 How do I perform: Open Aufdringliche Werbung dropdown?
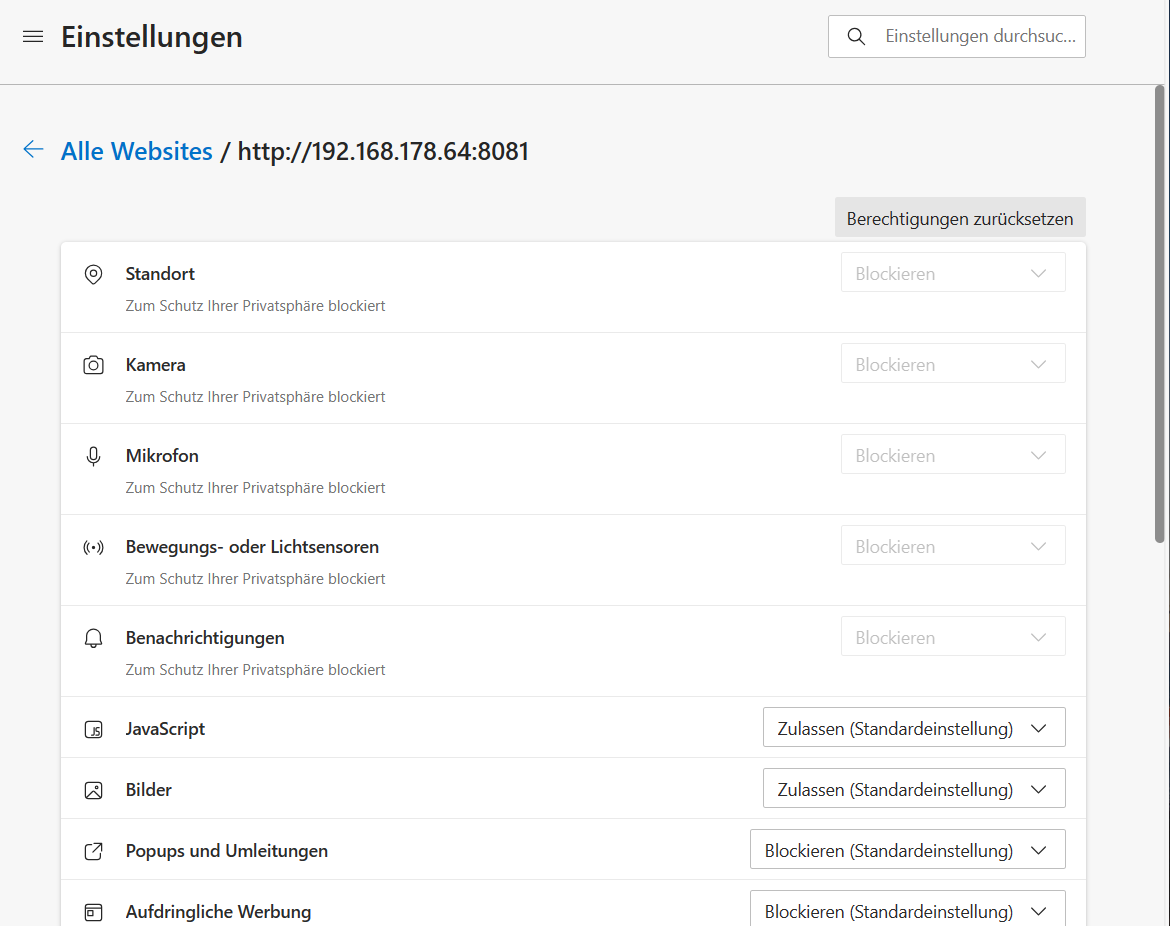click(x=907, y=910)
